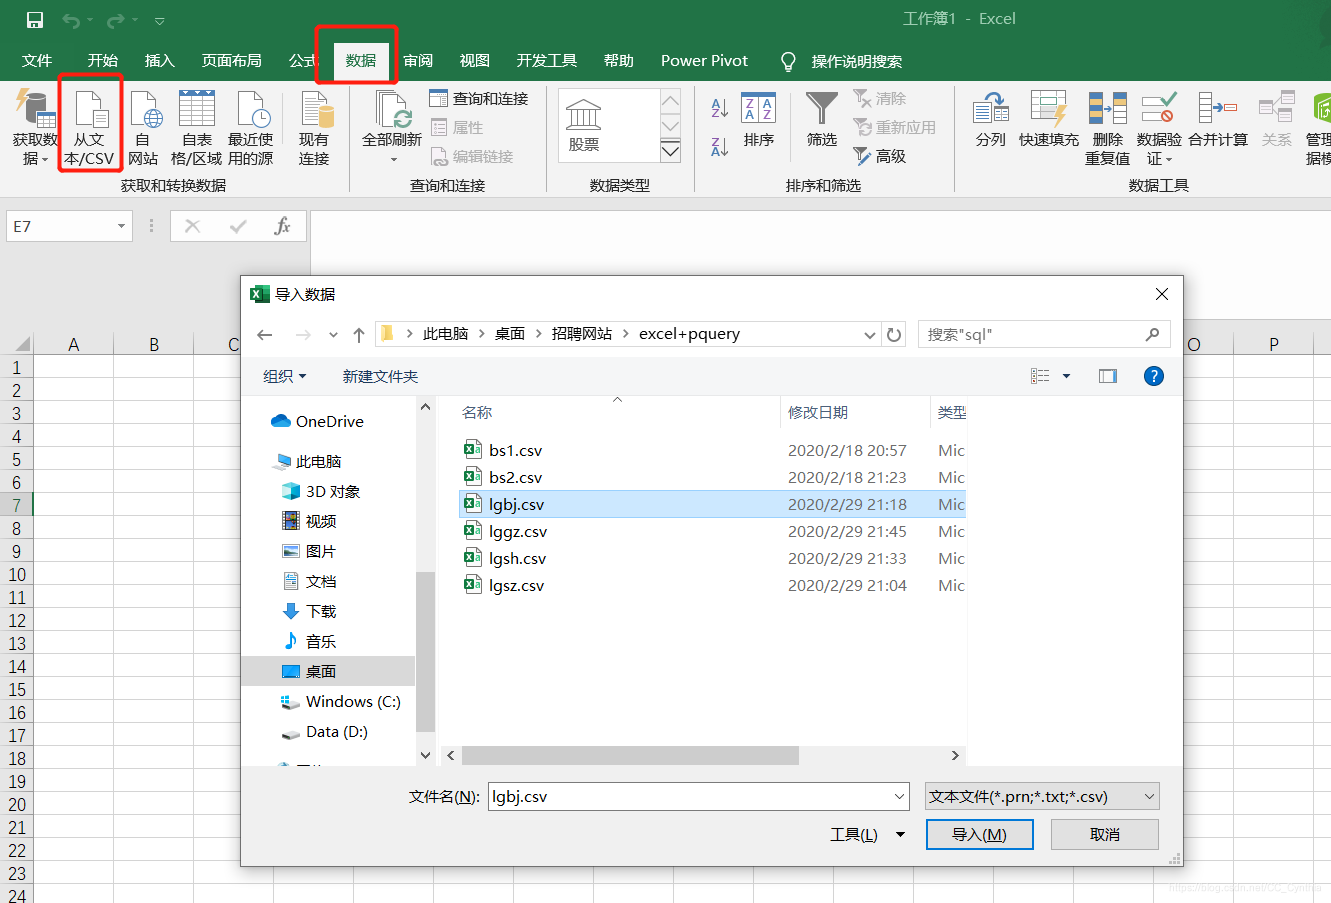The image size is (1331, 903).
Task: Go up one folder level arrow
Action: [358, 335]
